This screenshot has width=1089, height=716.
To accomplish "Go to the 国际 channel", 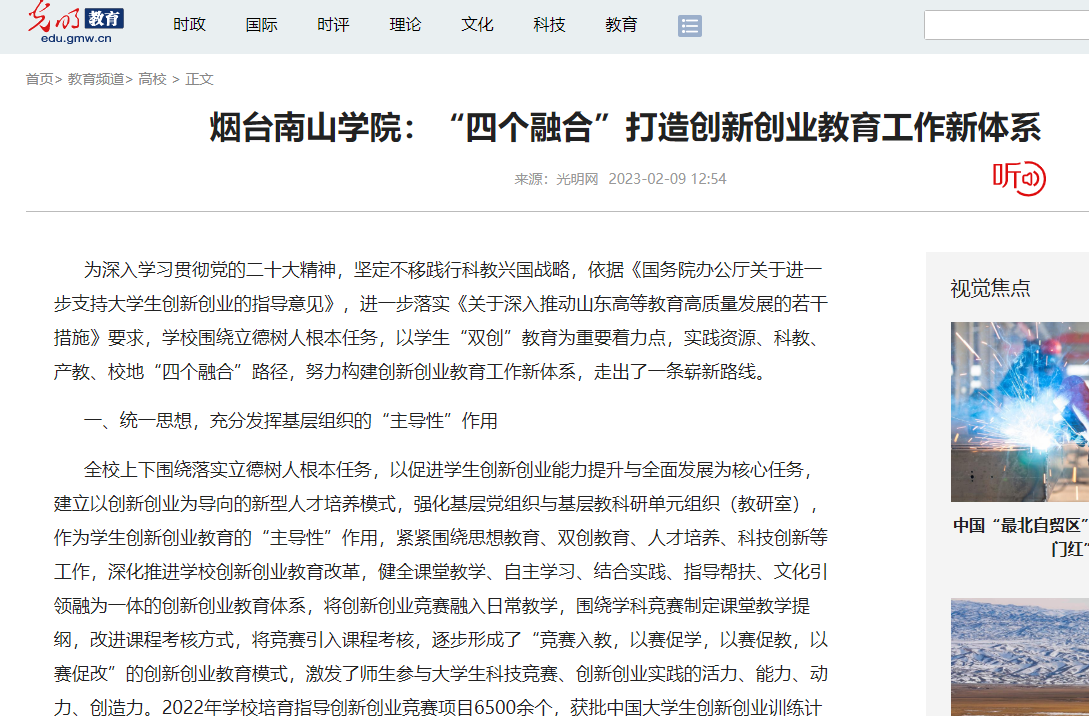I will 261,25.
